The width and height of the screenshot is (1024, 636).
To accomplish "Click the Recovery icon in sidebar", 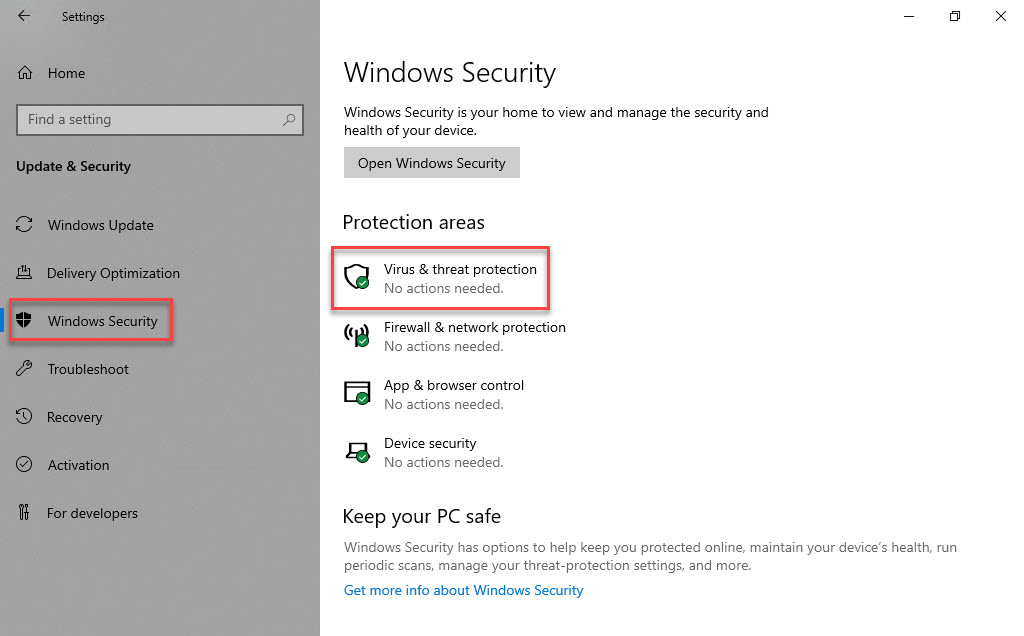I will [x=25, y=417].
